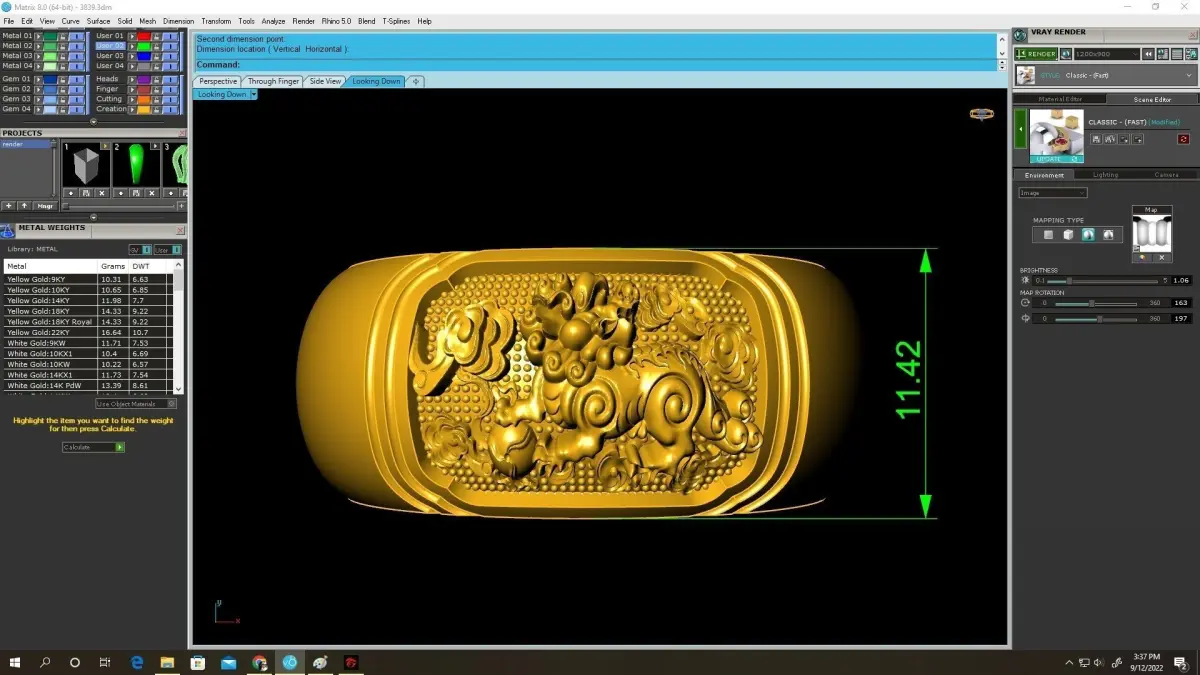This screenshot has height=675, width=1200.
Task: Open the Style Classic (Fast) dropdown
Action: click(x=1106, y=75)
